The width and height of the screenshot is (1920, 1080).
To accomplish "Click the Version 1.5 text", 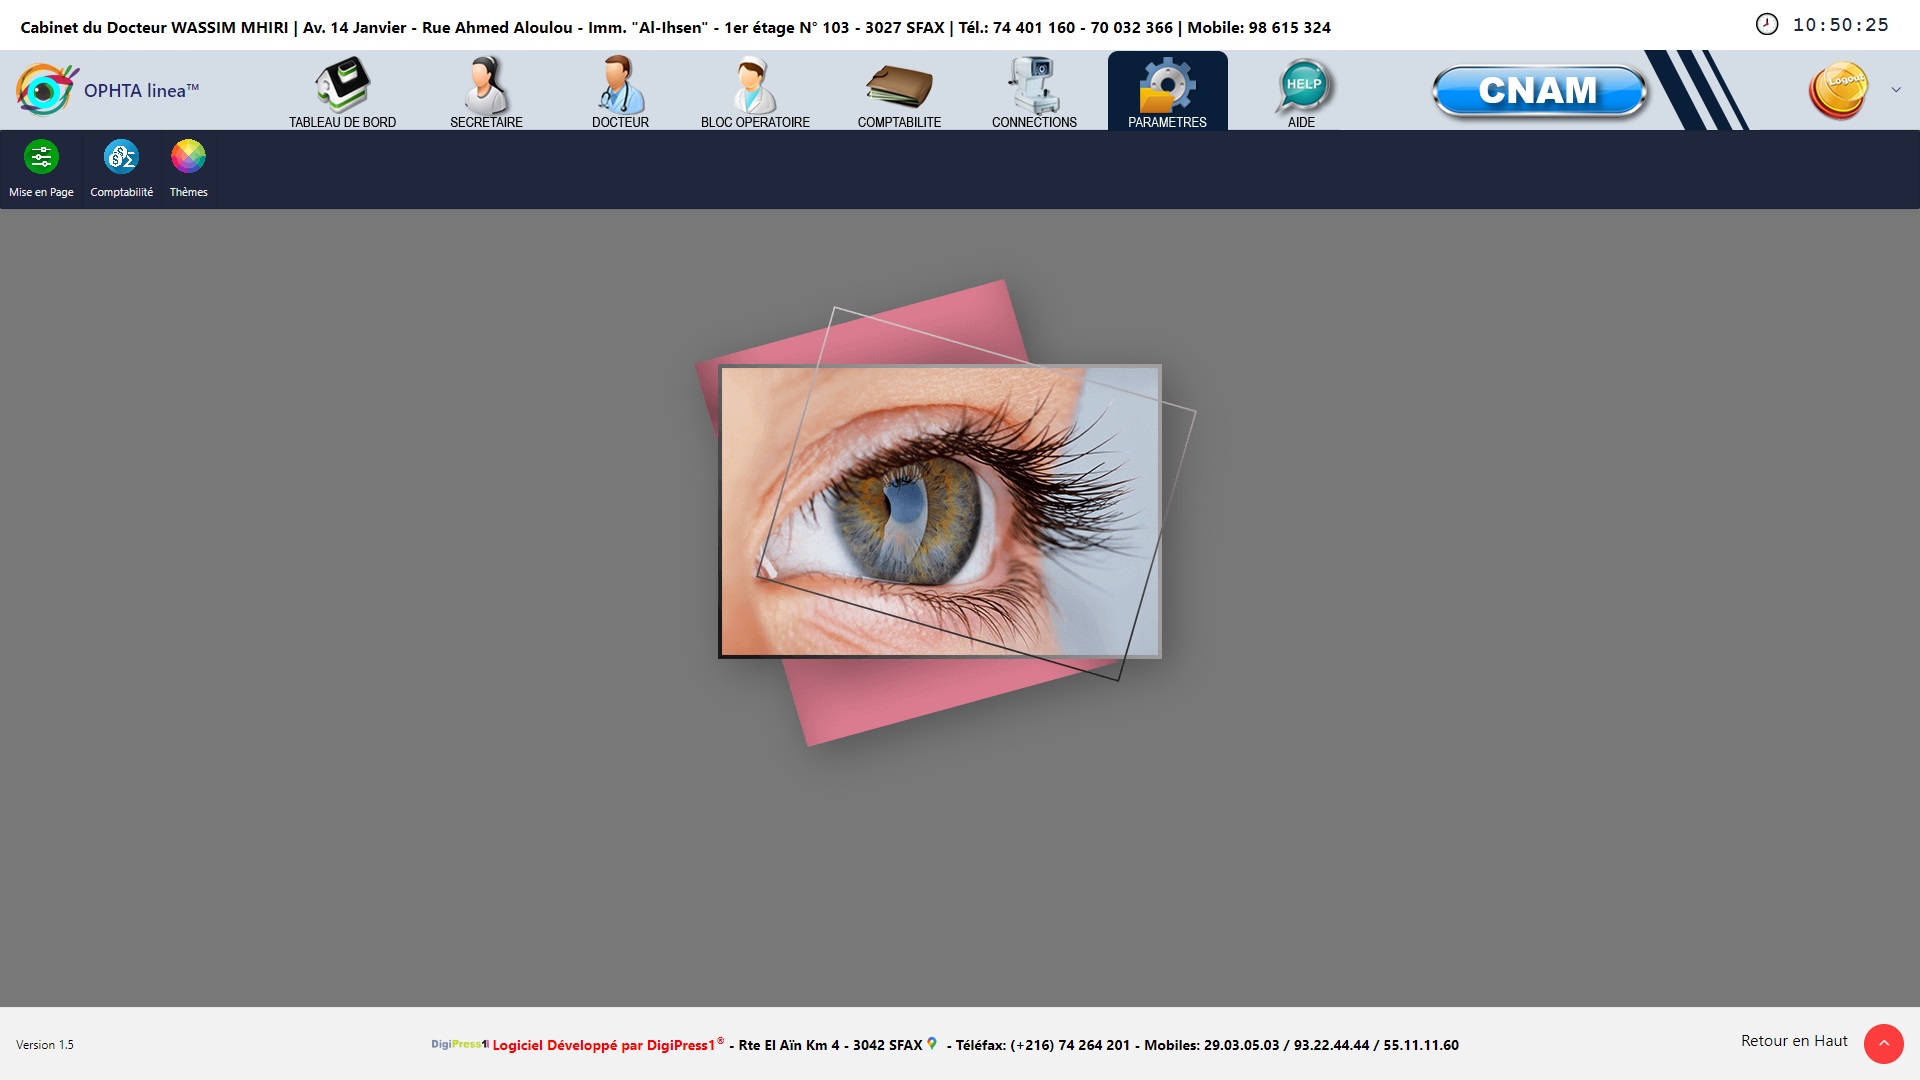I will (x=45, y=1045).
